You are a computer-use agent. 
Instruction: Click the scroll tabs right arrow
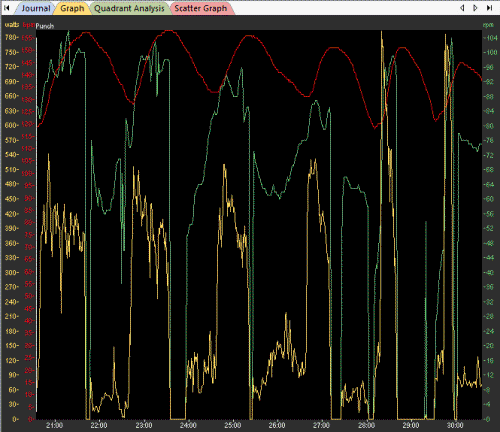pos(476,8)
